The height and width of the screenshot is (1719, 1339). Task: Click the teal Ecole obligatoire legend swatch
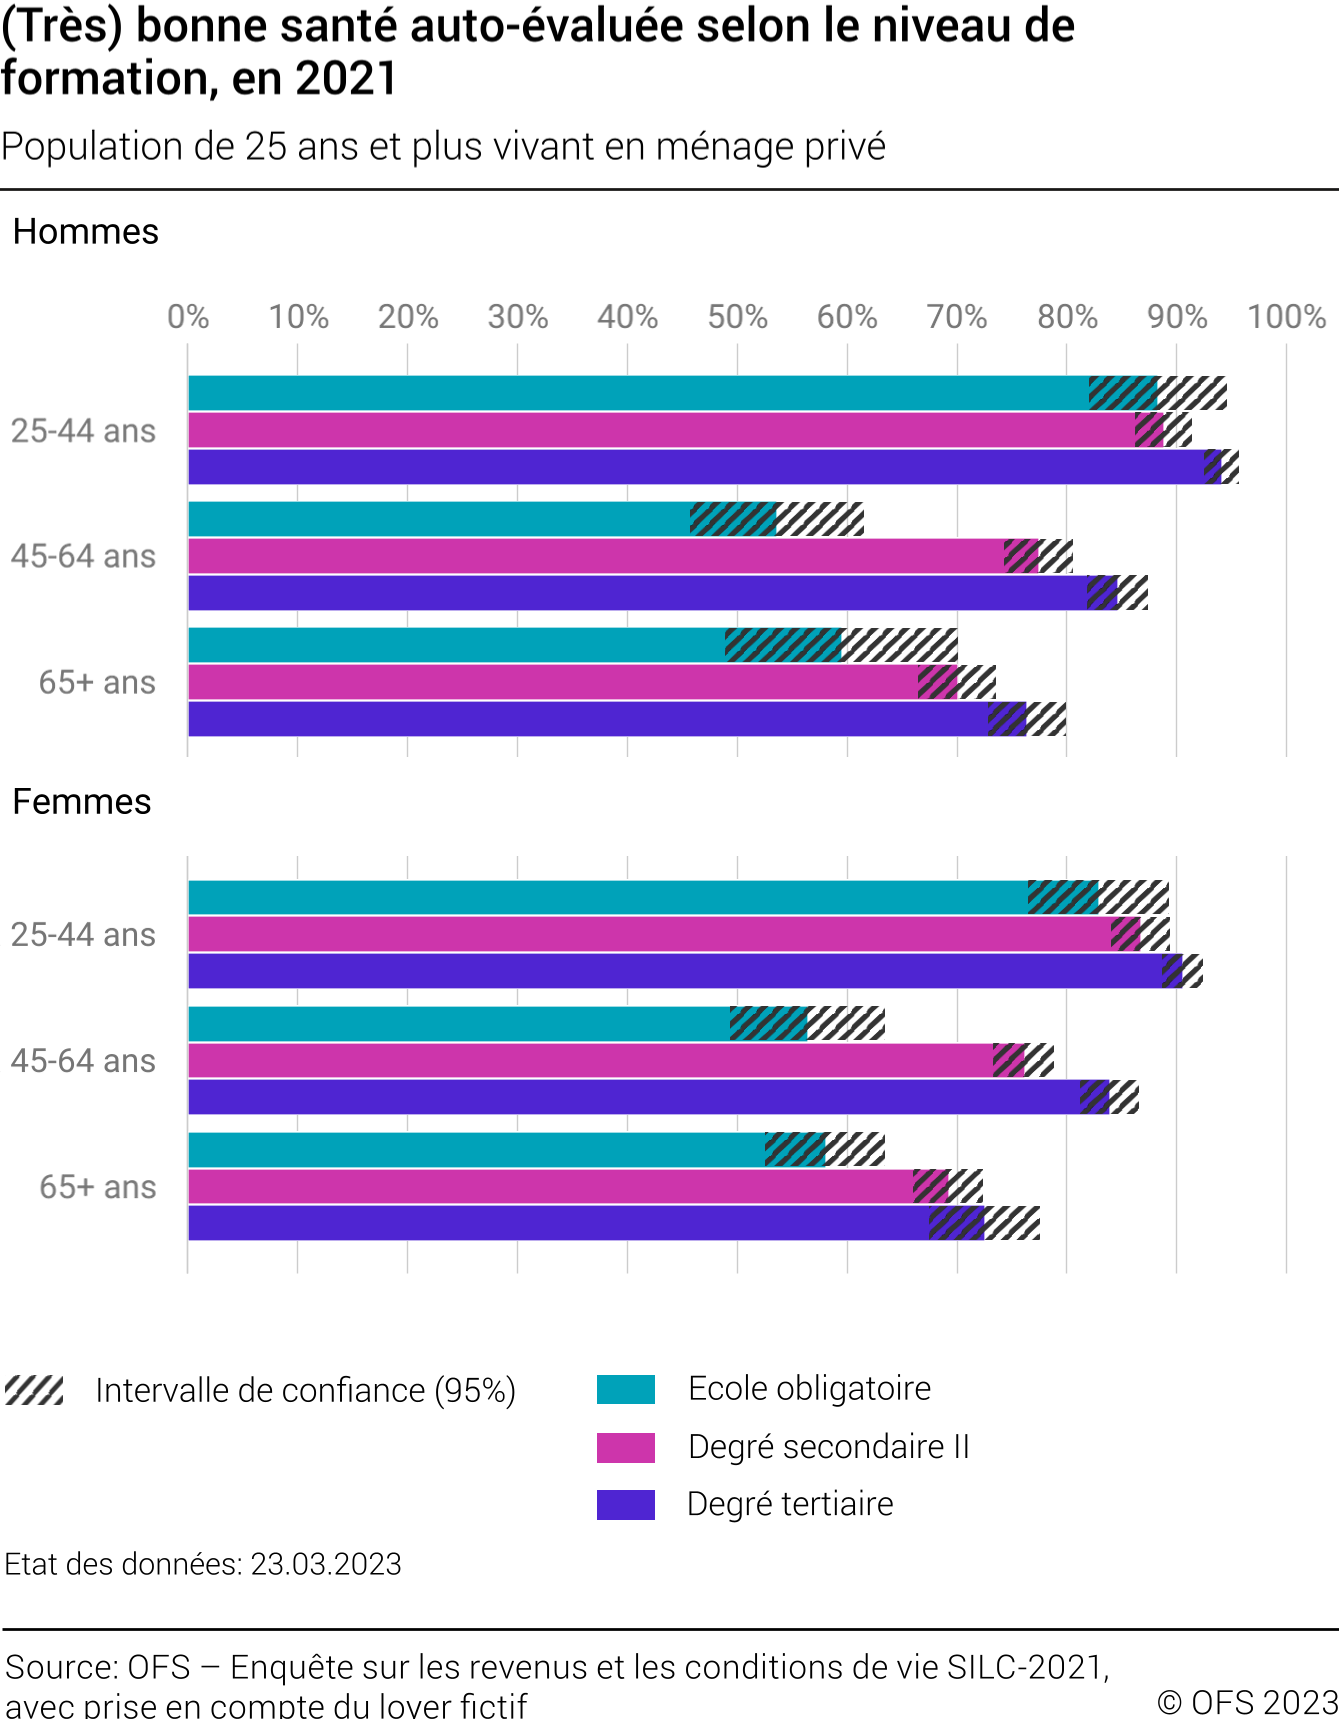point(625,1389)
